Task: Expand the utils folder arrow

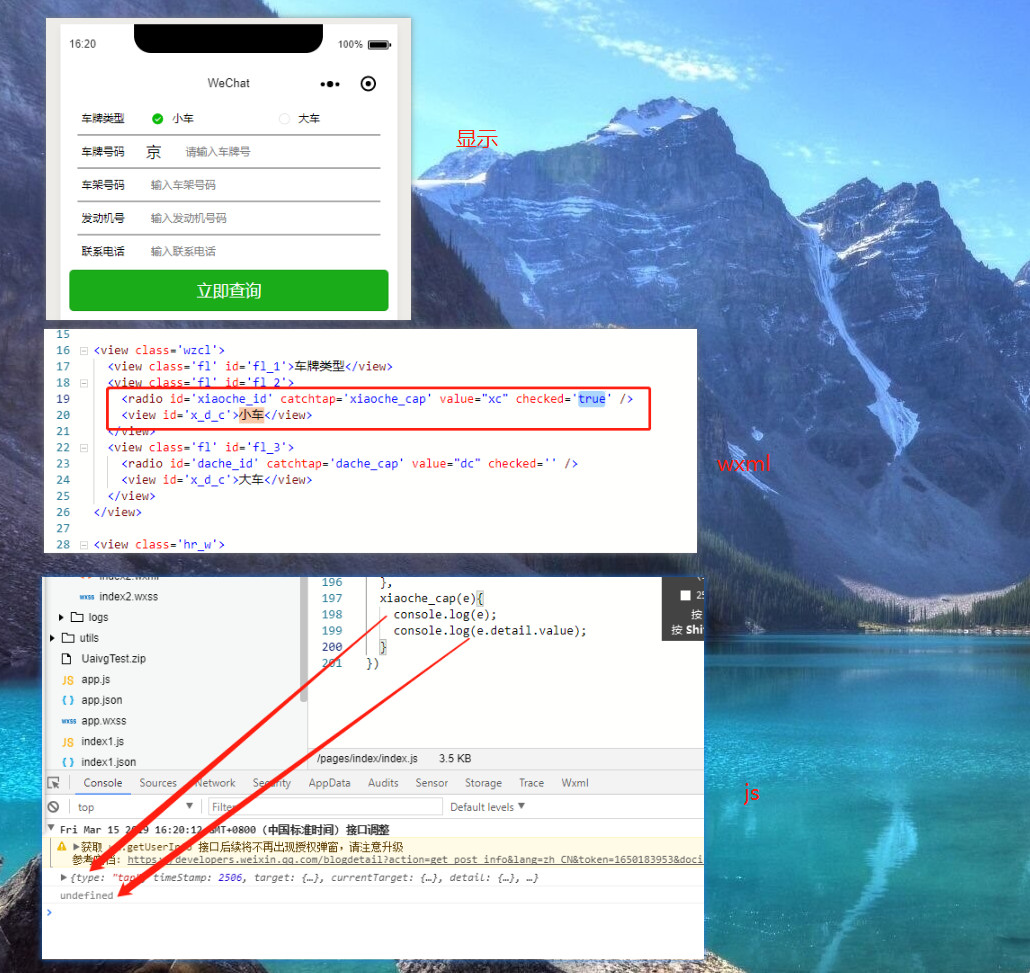Action: pos(53,638)
